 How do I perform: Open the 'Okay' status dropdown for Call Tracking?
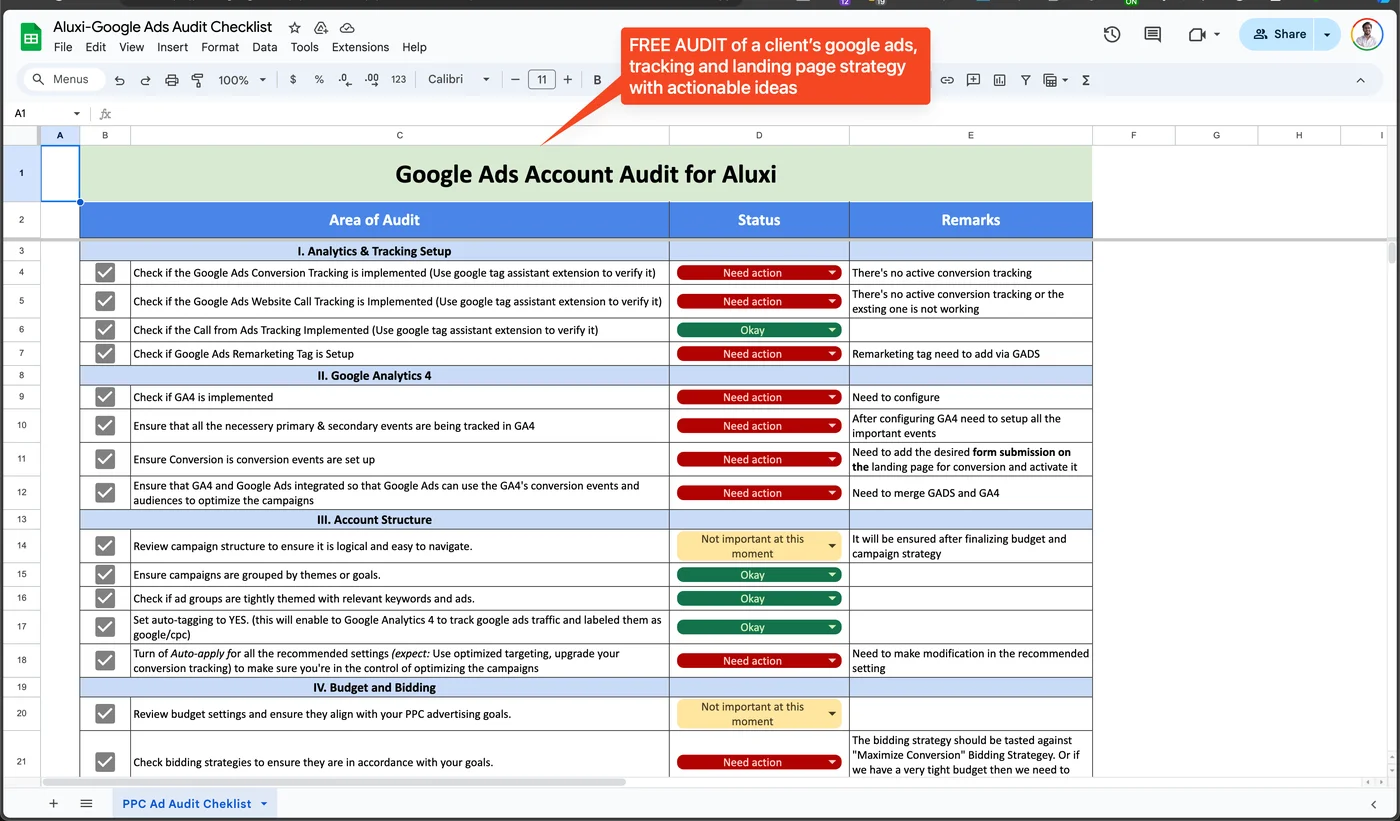coord(832,329)
